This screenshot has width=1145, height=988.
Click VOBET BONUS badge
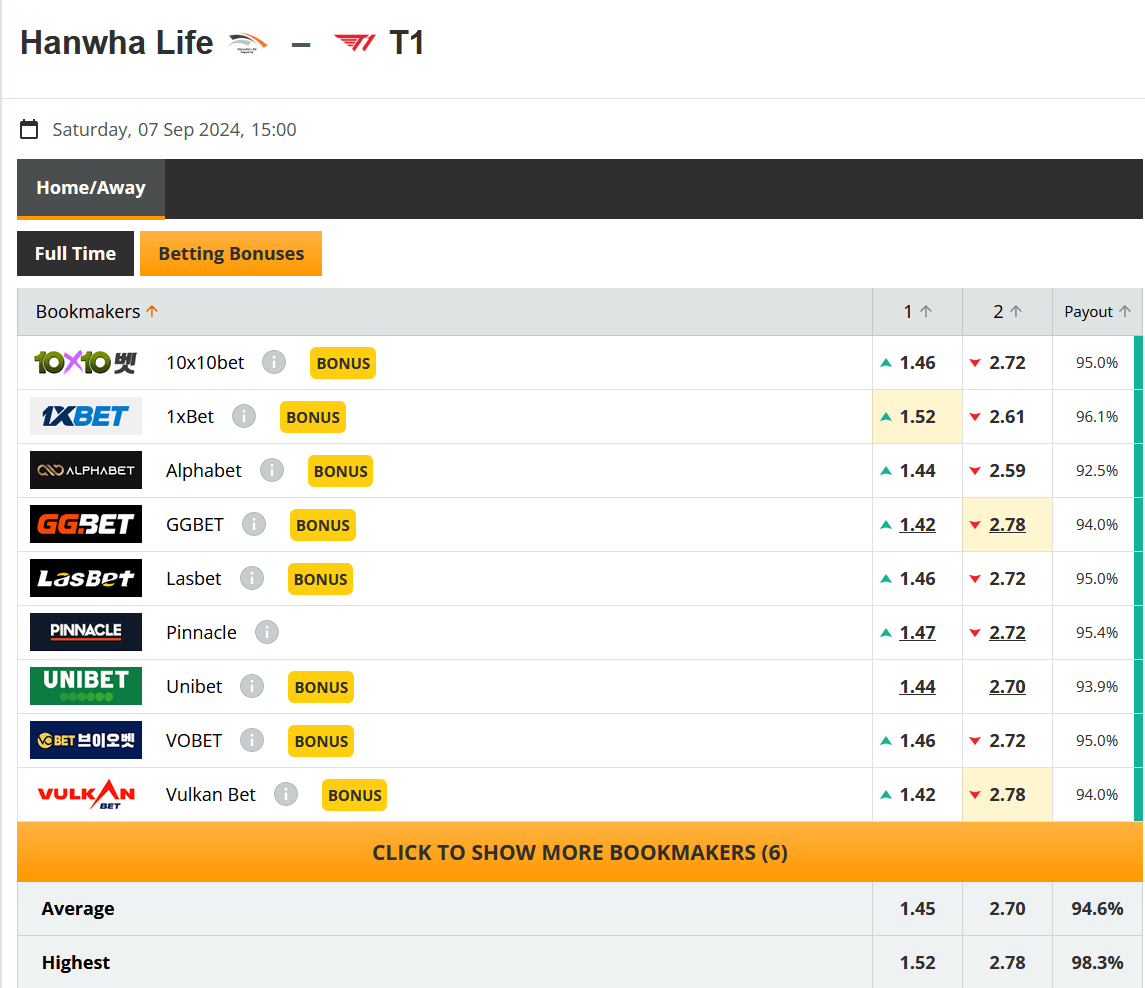coord(321,741)
